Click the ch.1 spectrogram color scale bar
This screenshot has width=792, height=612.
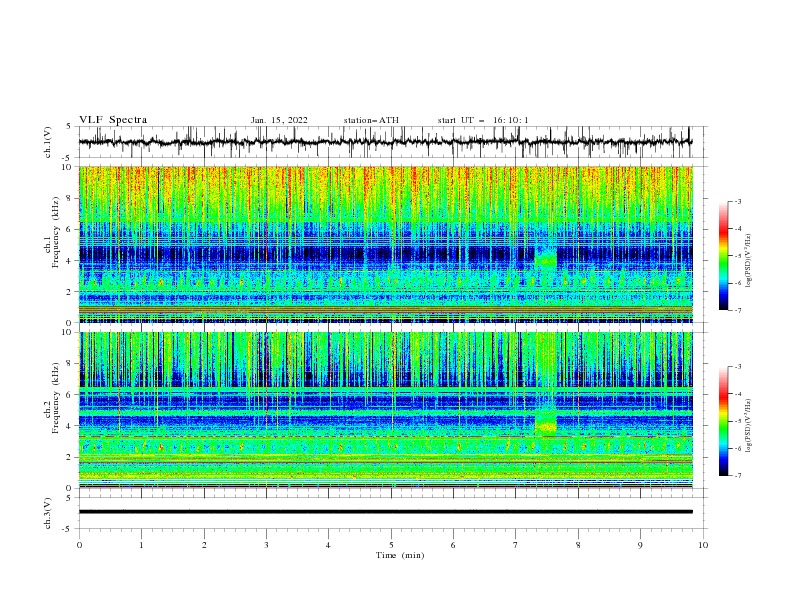point(723,255)
